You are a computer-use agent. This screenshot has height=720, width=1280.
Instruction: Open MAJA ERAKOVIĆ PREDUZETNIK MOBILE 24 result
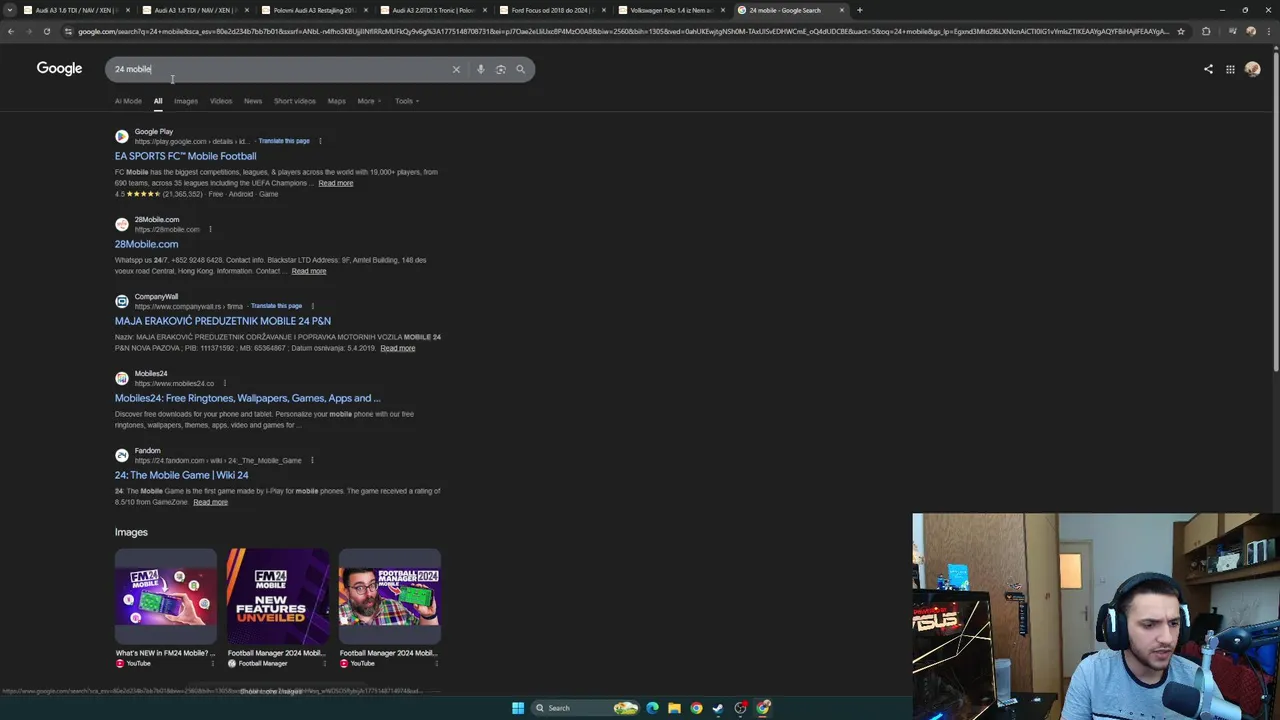click(222, 321)
